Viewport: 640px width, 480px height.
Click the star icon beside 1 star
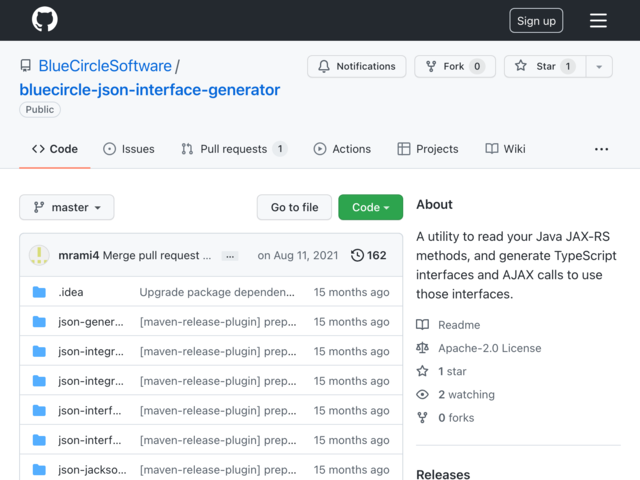422,371
